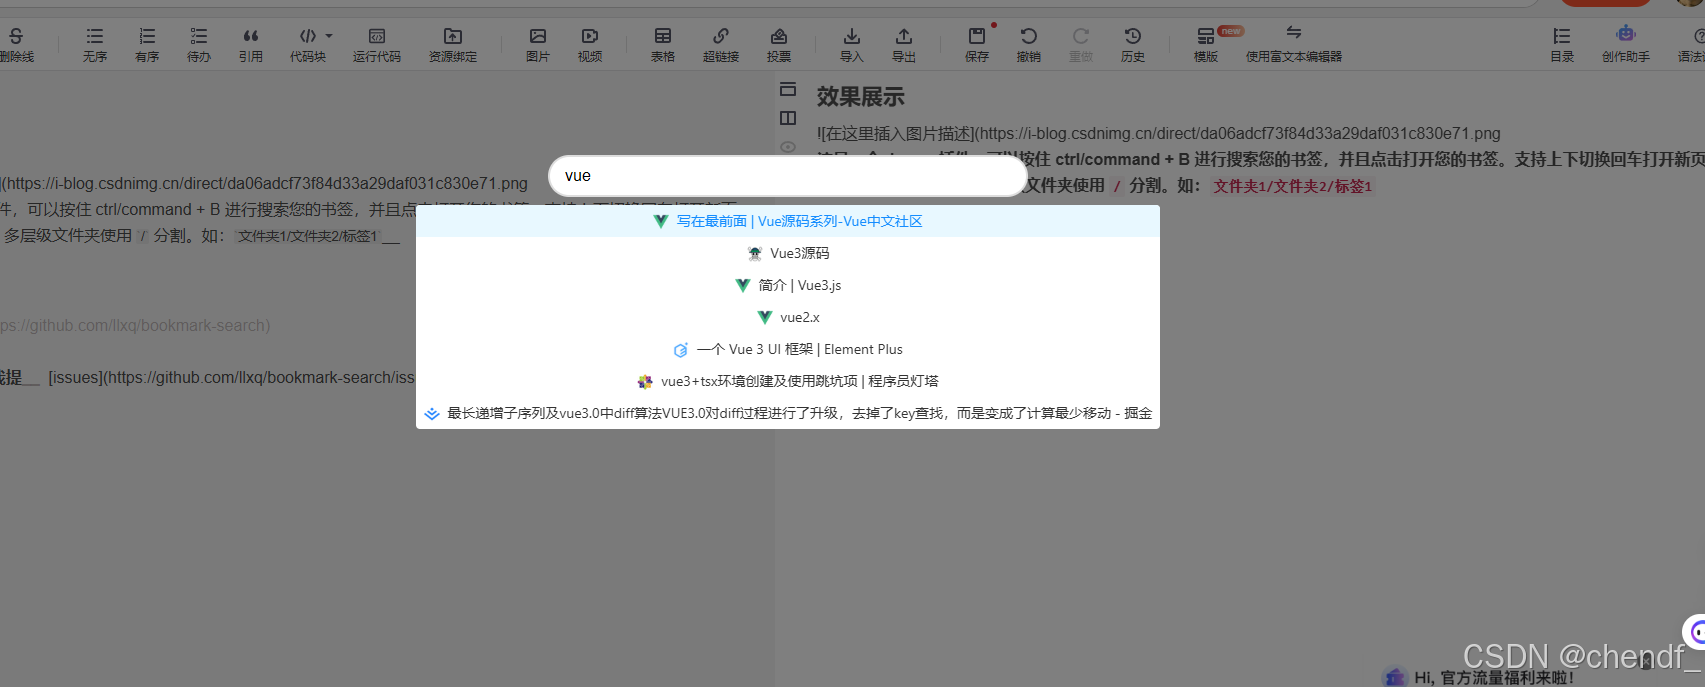The width and height of the screenshot is (1705, 687).
Task: Open result '写在最前面 | Vue源码系列-Vue中文社区'
Action: tap(788, 221)
